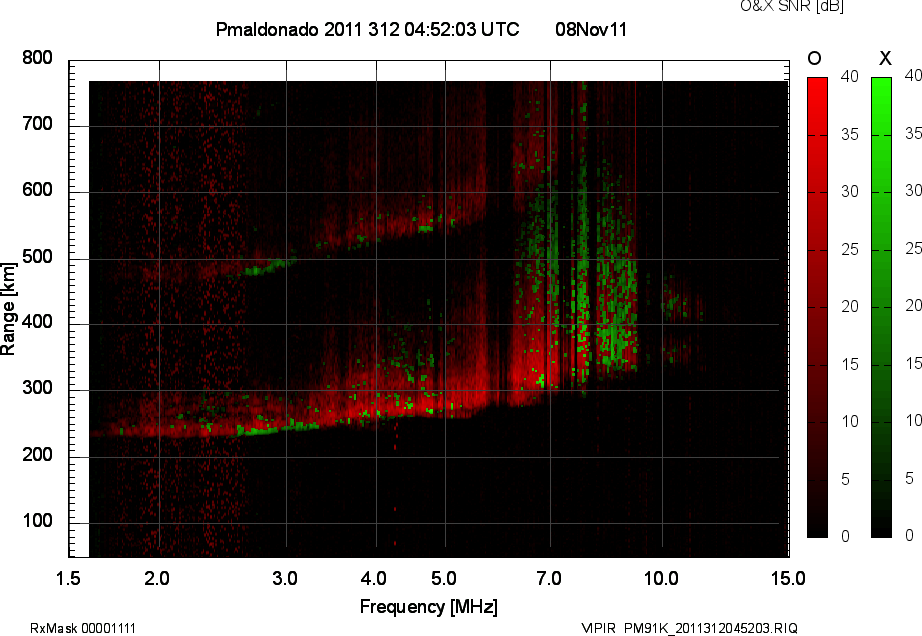Click the 'O&X SNR [dB]' label
922x636 pixels.
(791, 6)
